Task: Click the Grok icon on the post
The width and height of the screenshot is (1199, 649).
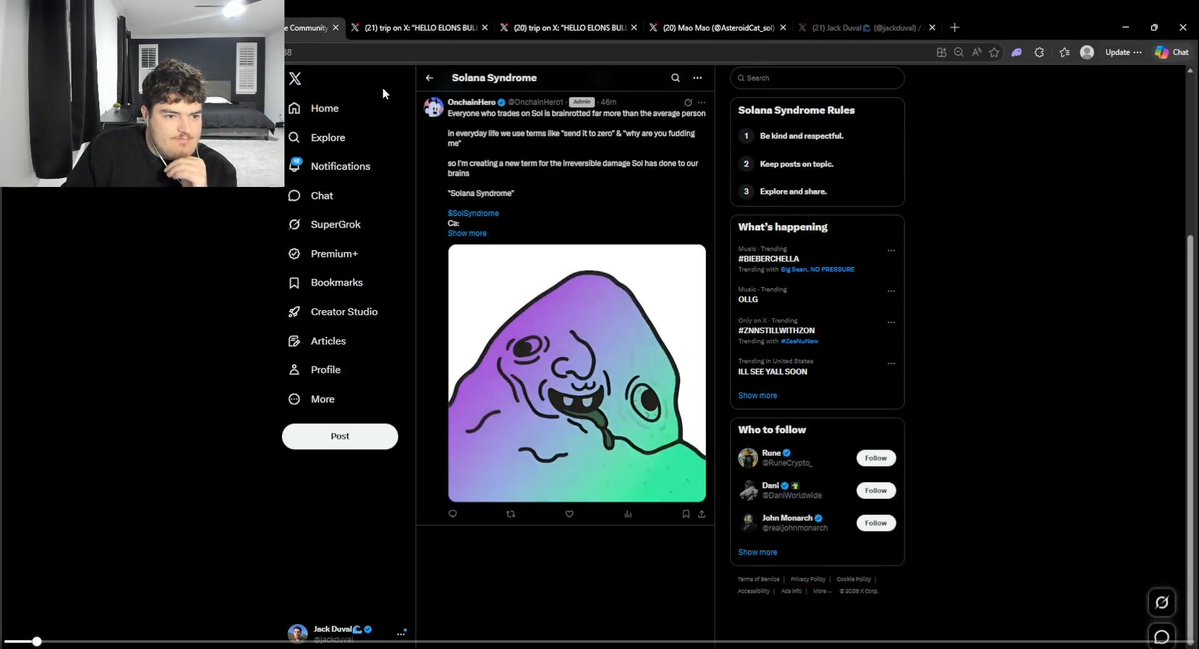Action: coord(688,102)
